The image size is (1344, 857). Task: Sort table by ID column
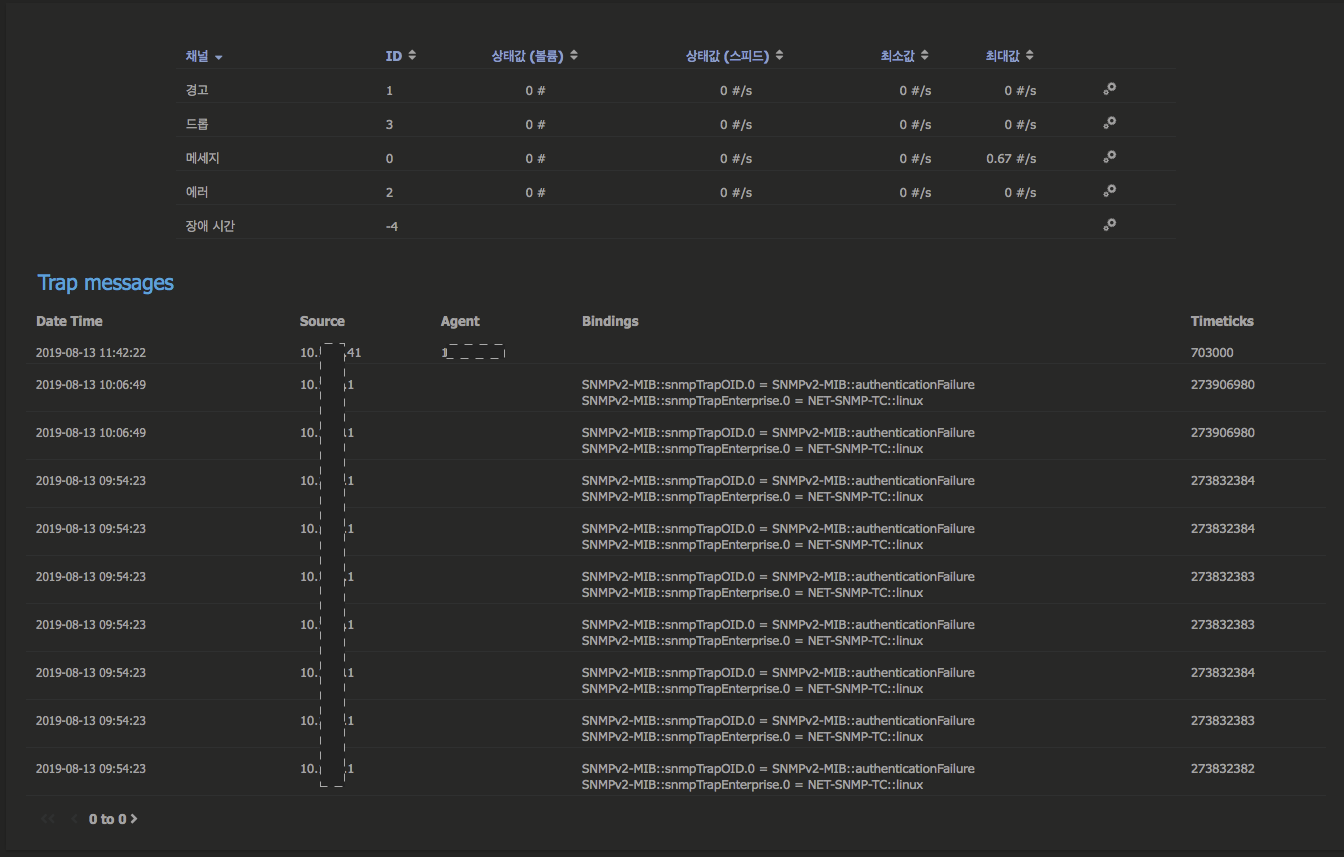[401, 56]
